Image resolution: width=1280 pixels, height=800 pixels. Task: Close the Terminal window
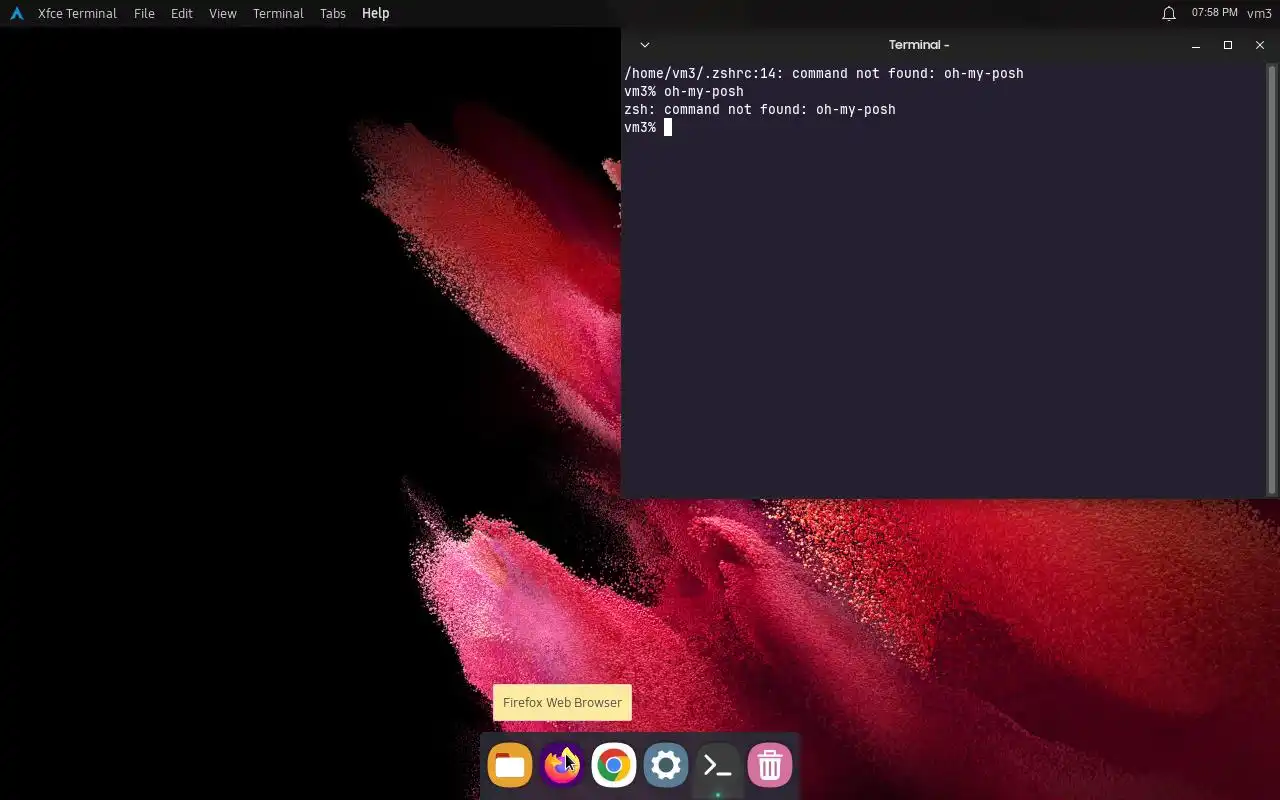coord(1260,45)
